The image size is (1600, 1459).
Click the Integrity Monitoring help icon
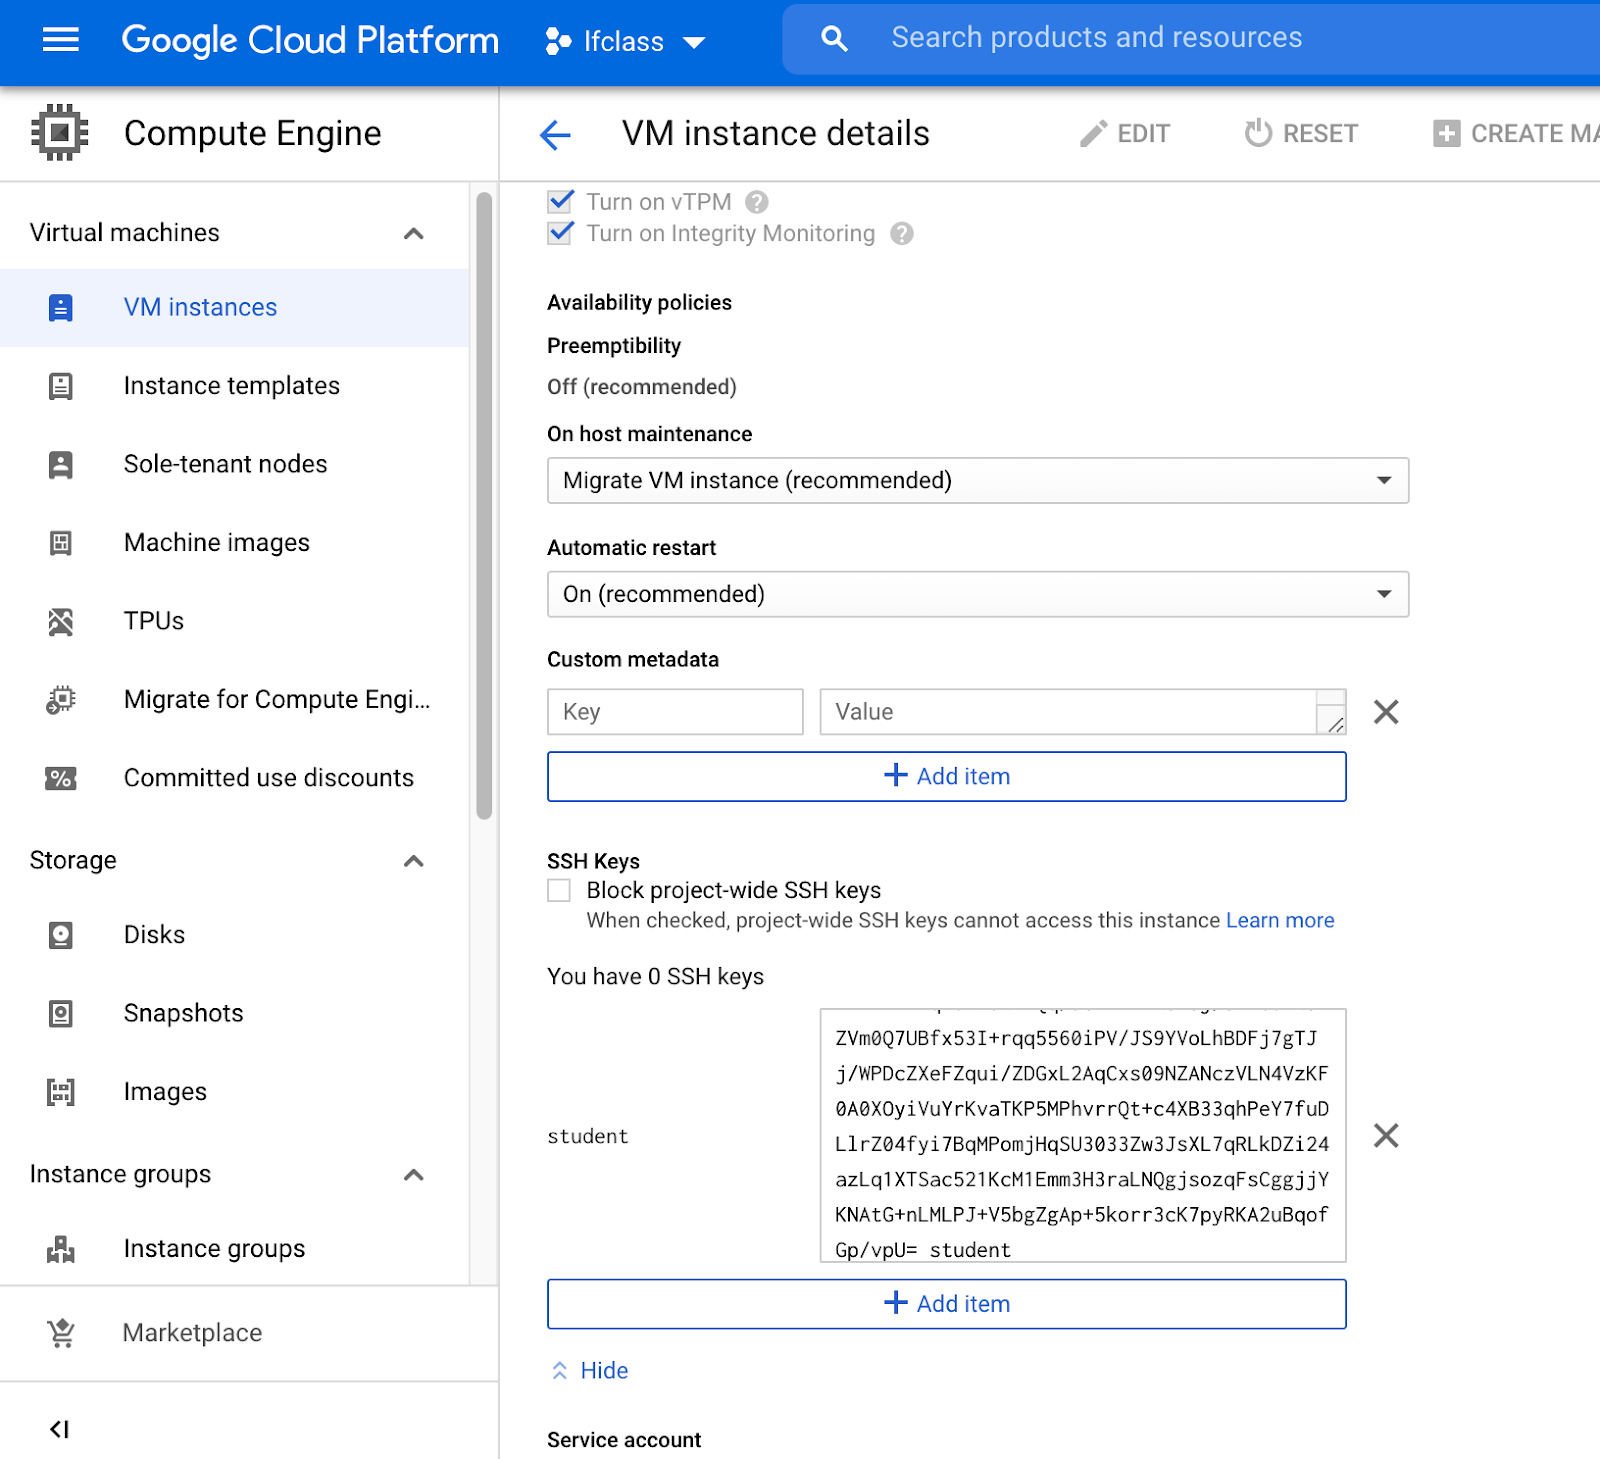tap(902, 233)
